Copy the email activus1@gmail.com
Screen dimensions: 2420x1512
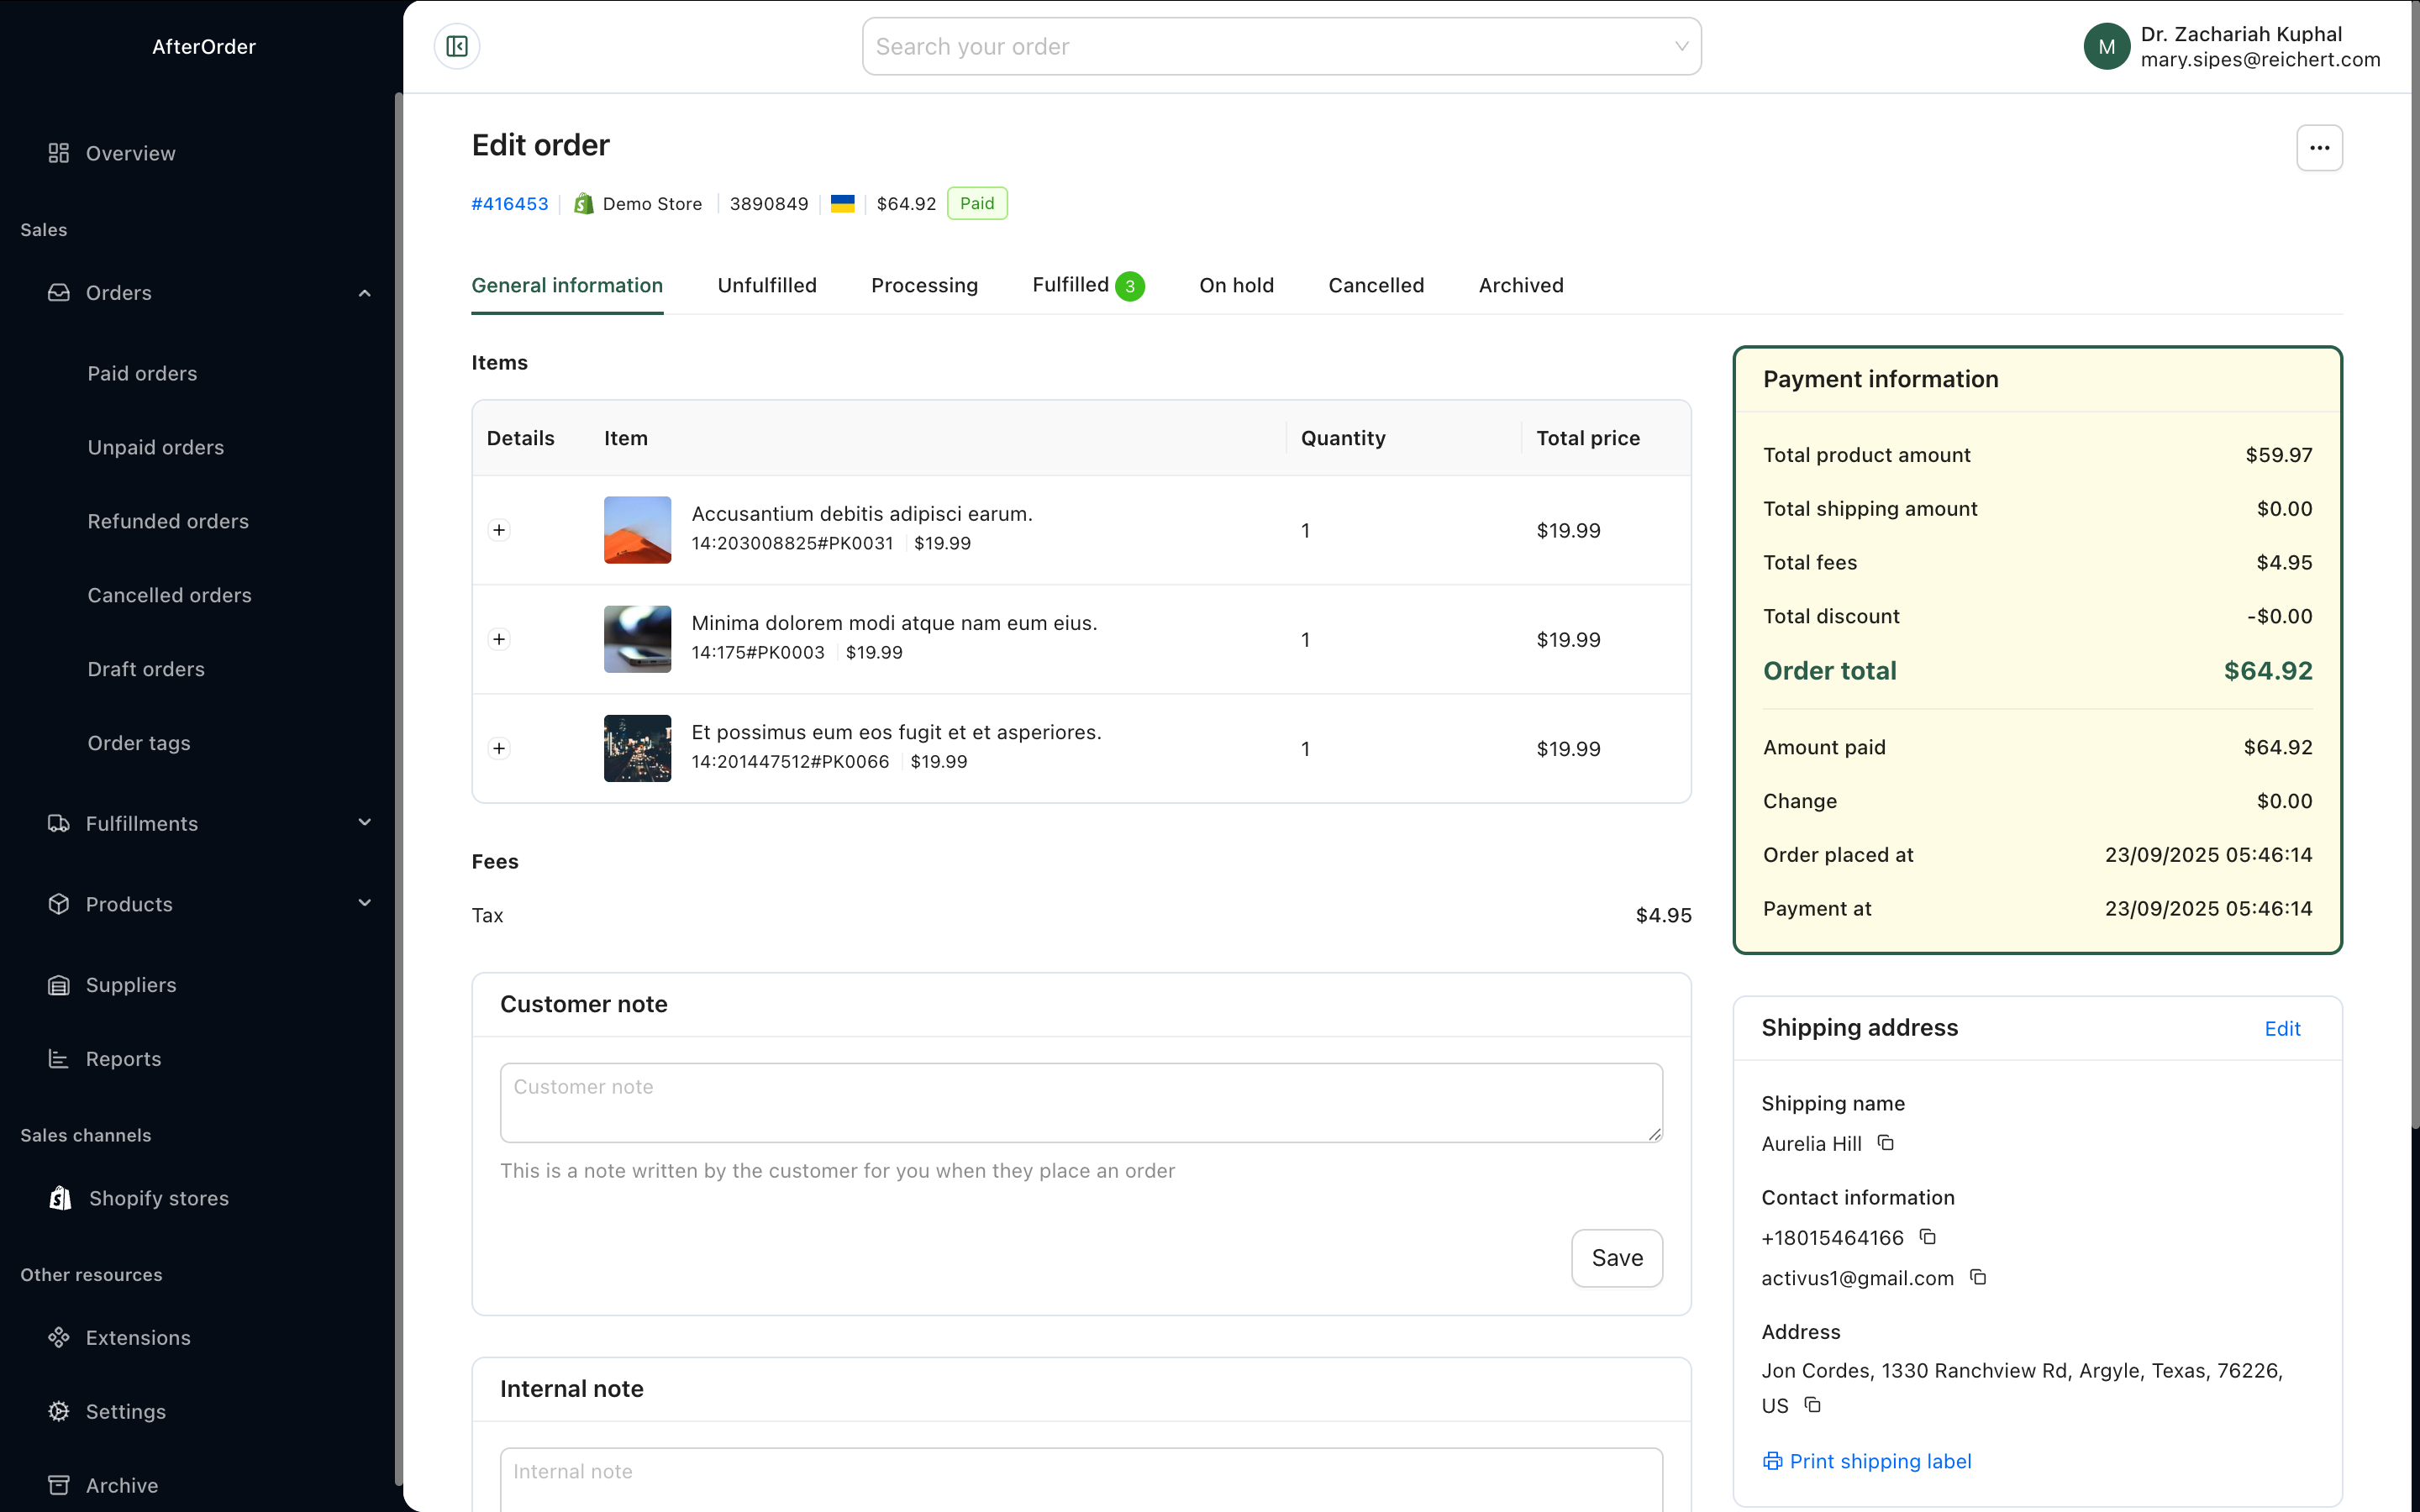click(1978, 1277)
